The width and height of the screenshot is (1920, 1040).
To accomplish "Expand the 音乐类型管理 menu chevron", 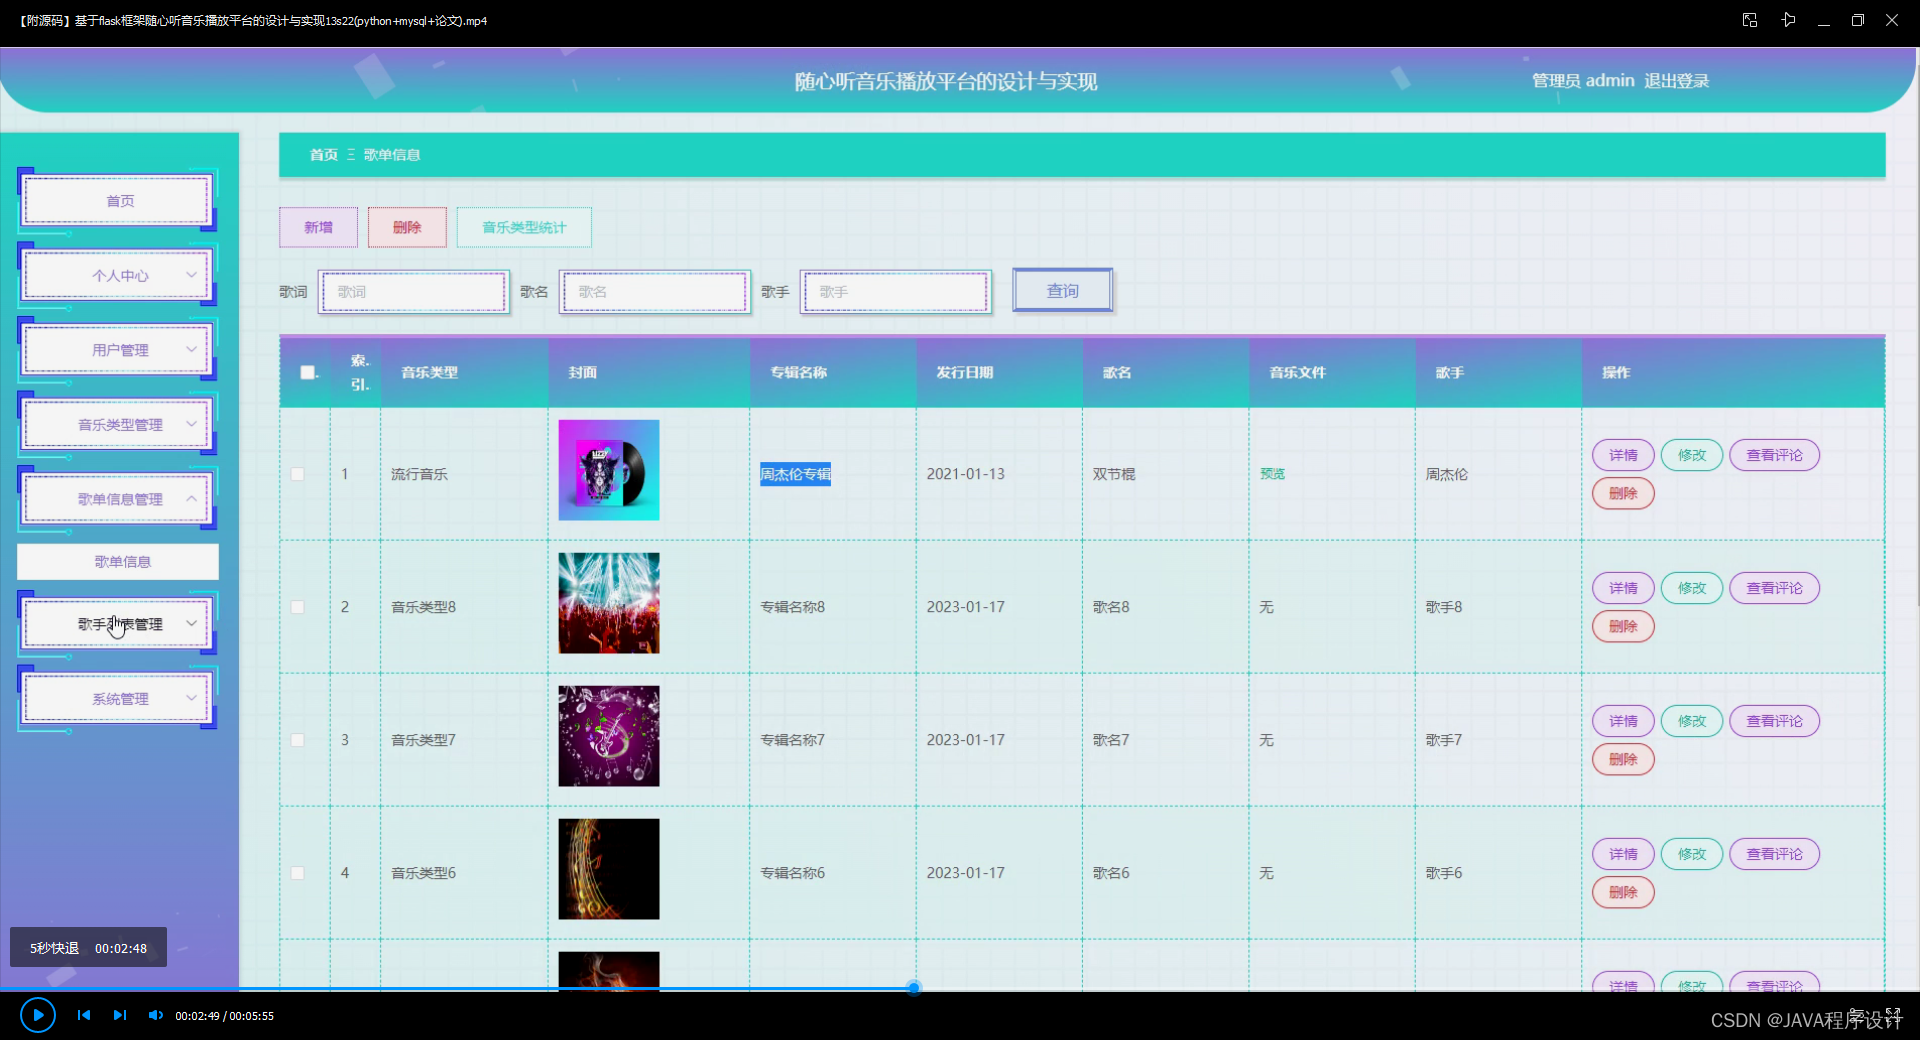I will point(191,424).
